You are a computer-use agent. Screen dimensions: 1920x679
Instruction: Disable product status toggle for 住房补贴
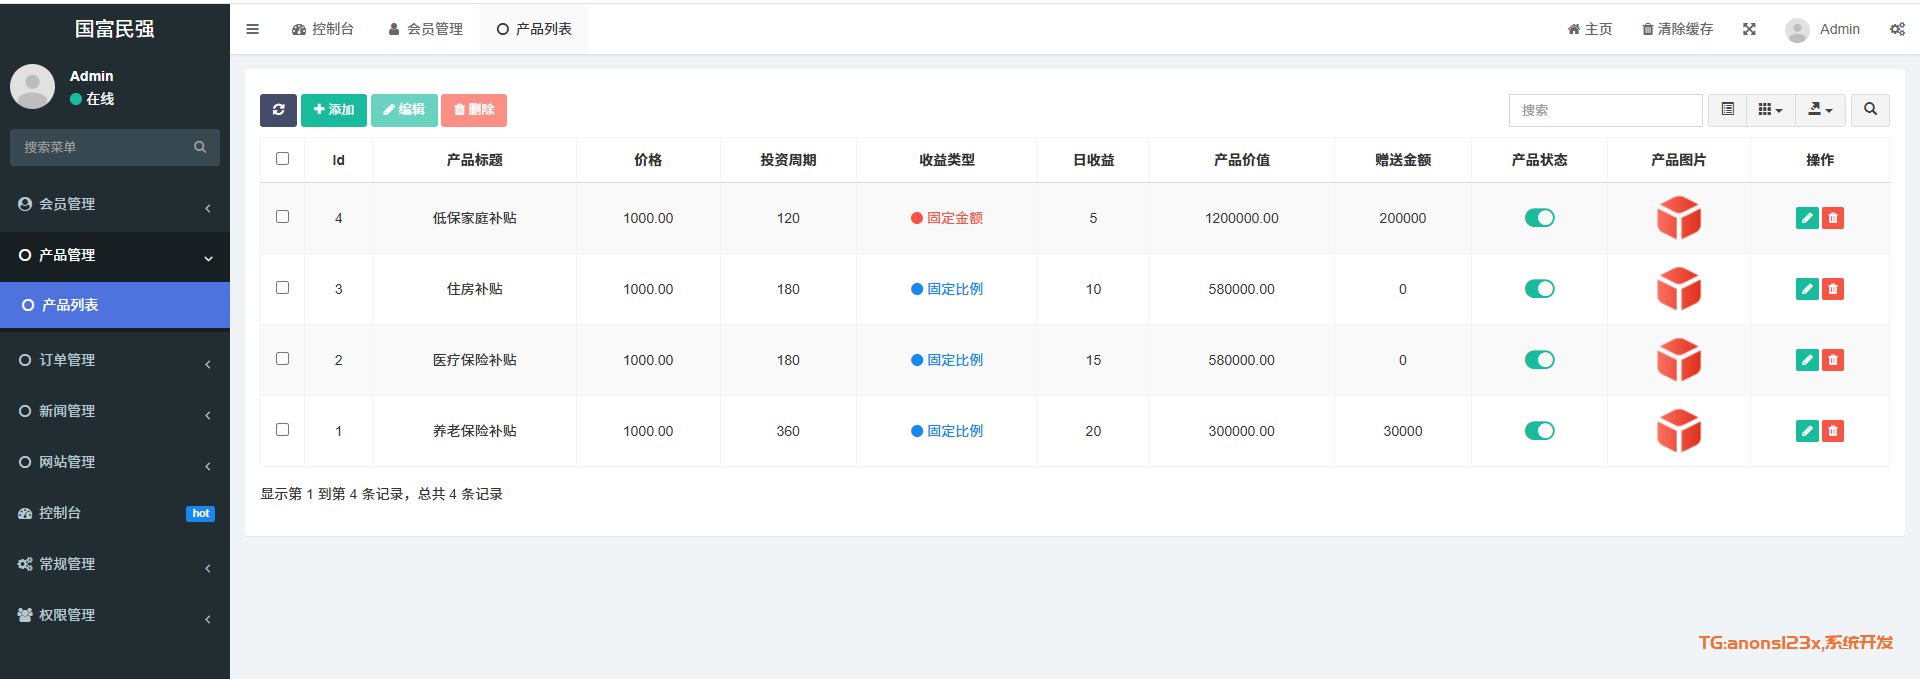click(1539, 289)
